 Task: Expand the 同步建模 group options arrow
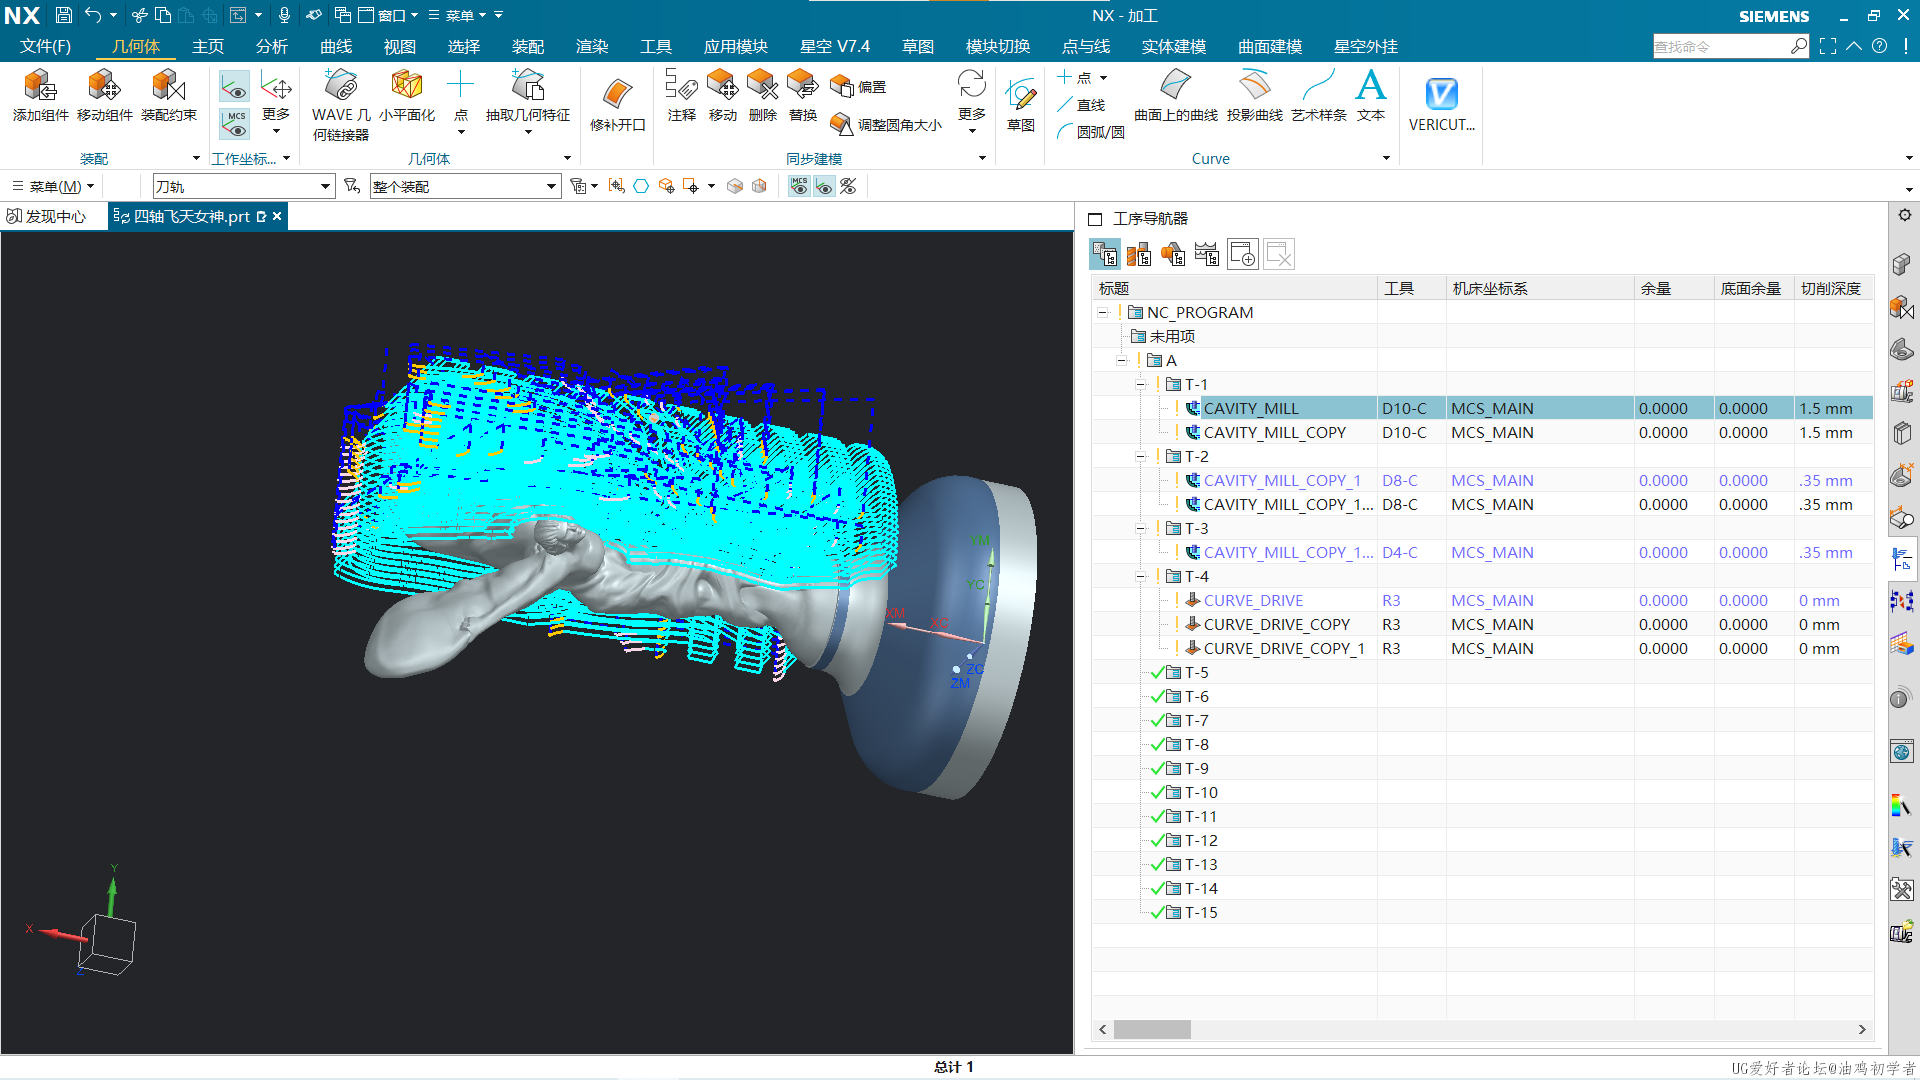coord(982,158)
